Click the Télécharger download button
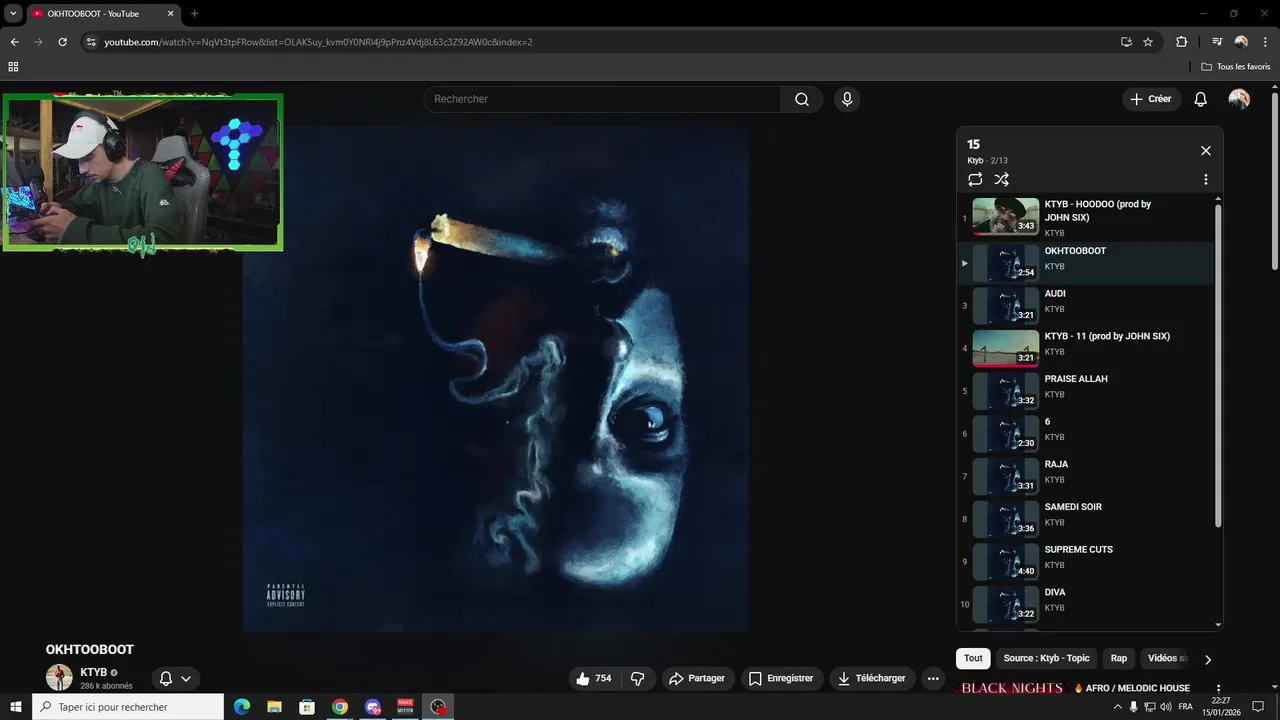1280x720 pixels. tap(872, 678)
